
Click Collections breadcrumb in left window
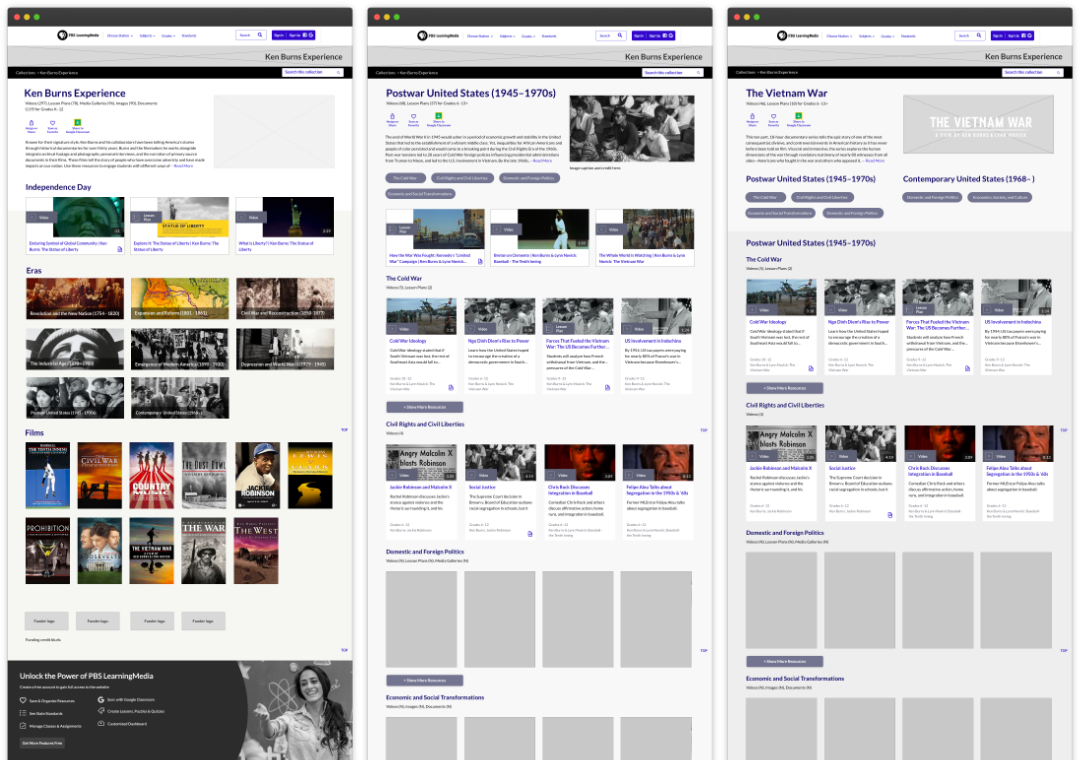[x=25, y=72]
